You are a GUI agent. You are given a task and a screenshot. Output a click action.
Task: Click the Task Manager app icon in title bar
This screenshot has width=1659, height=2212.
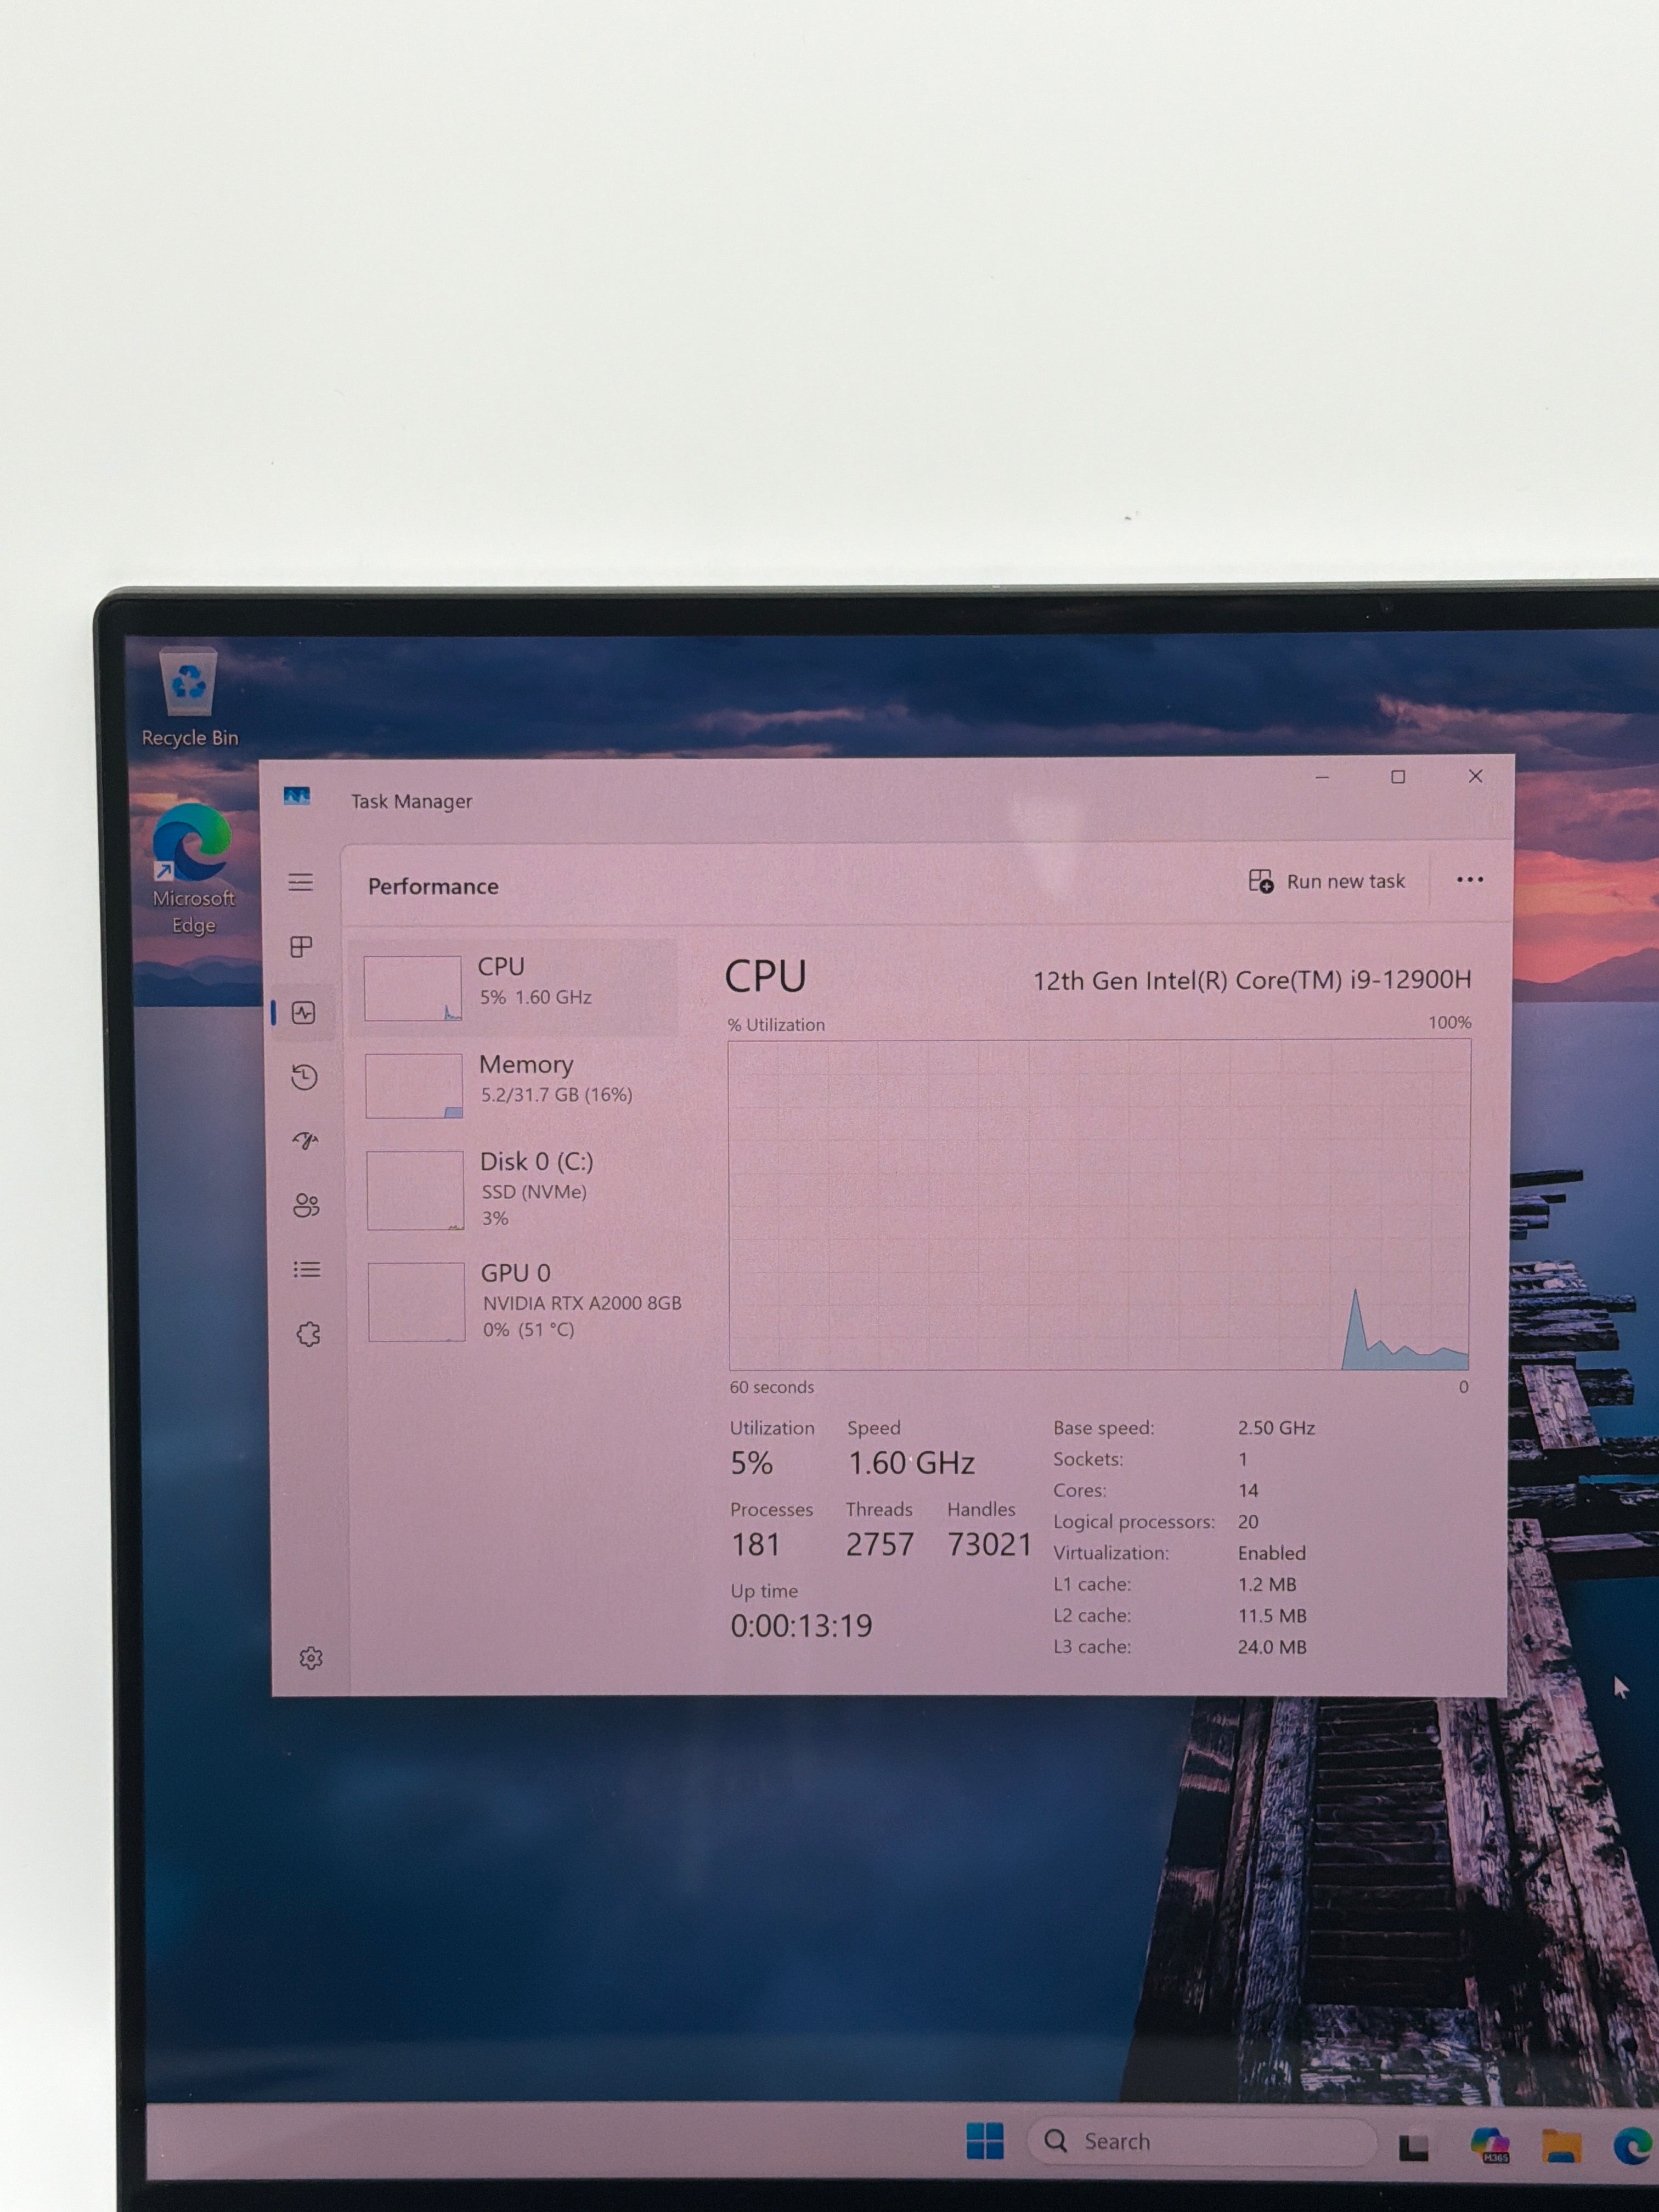click(x=297, y=796)
